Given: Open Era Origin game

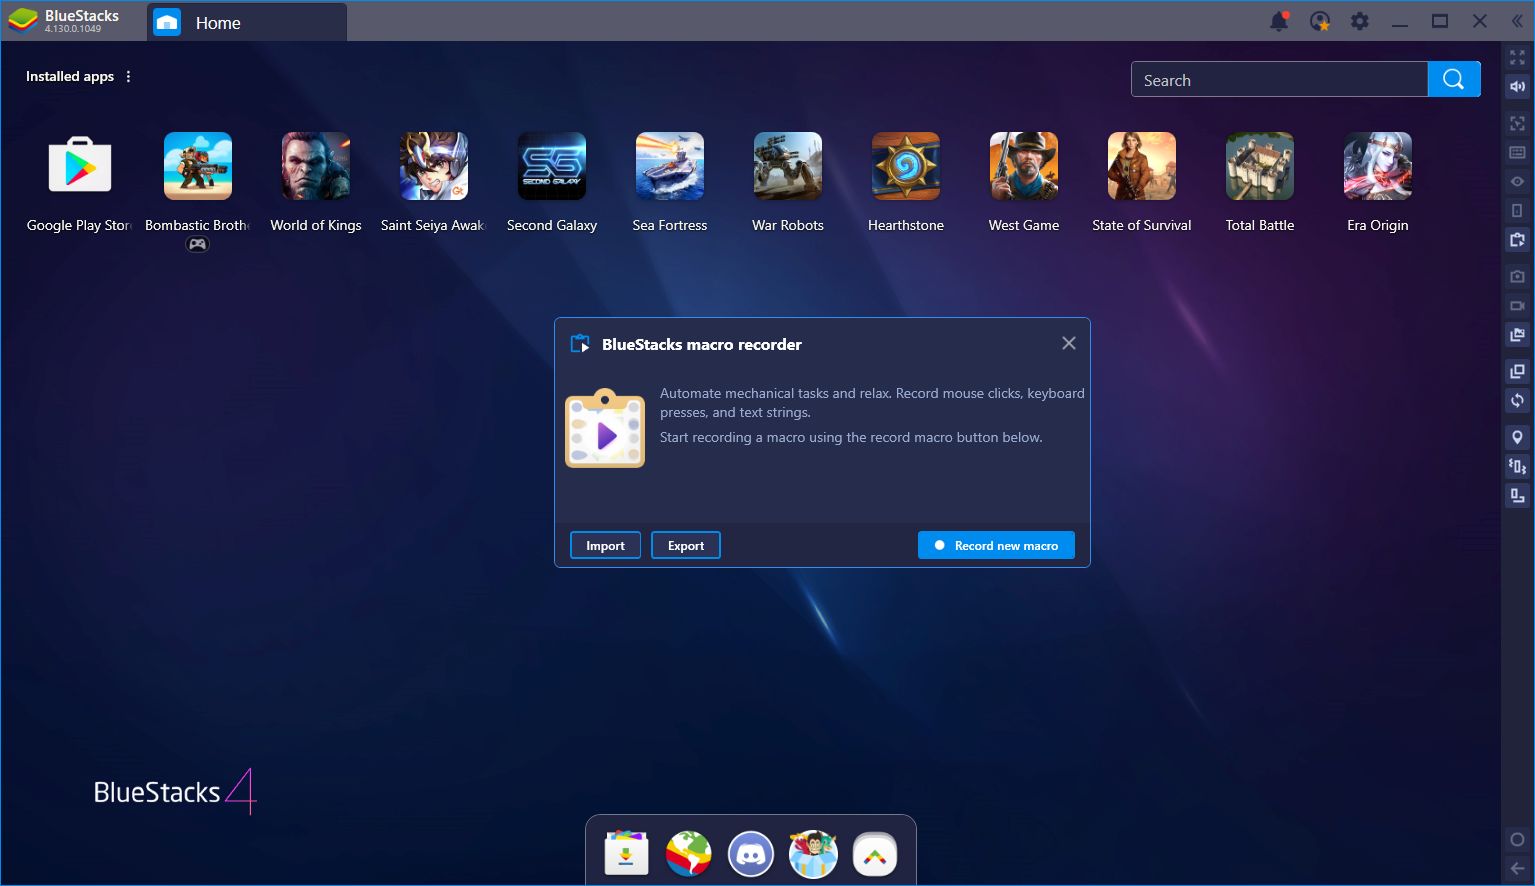Looking at the screenshot, I should tap(1378, 166).
